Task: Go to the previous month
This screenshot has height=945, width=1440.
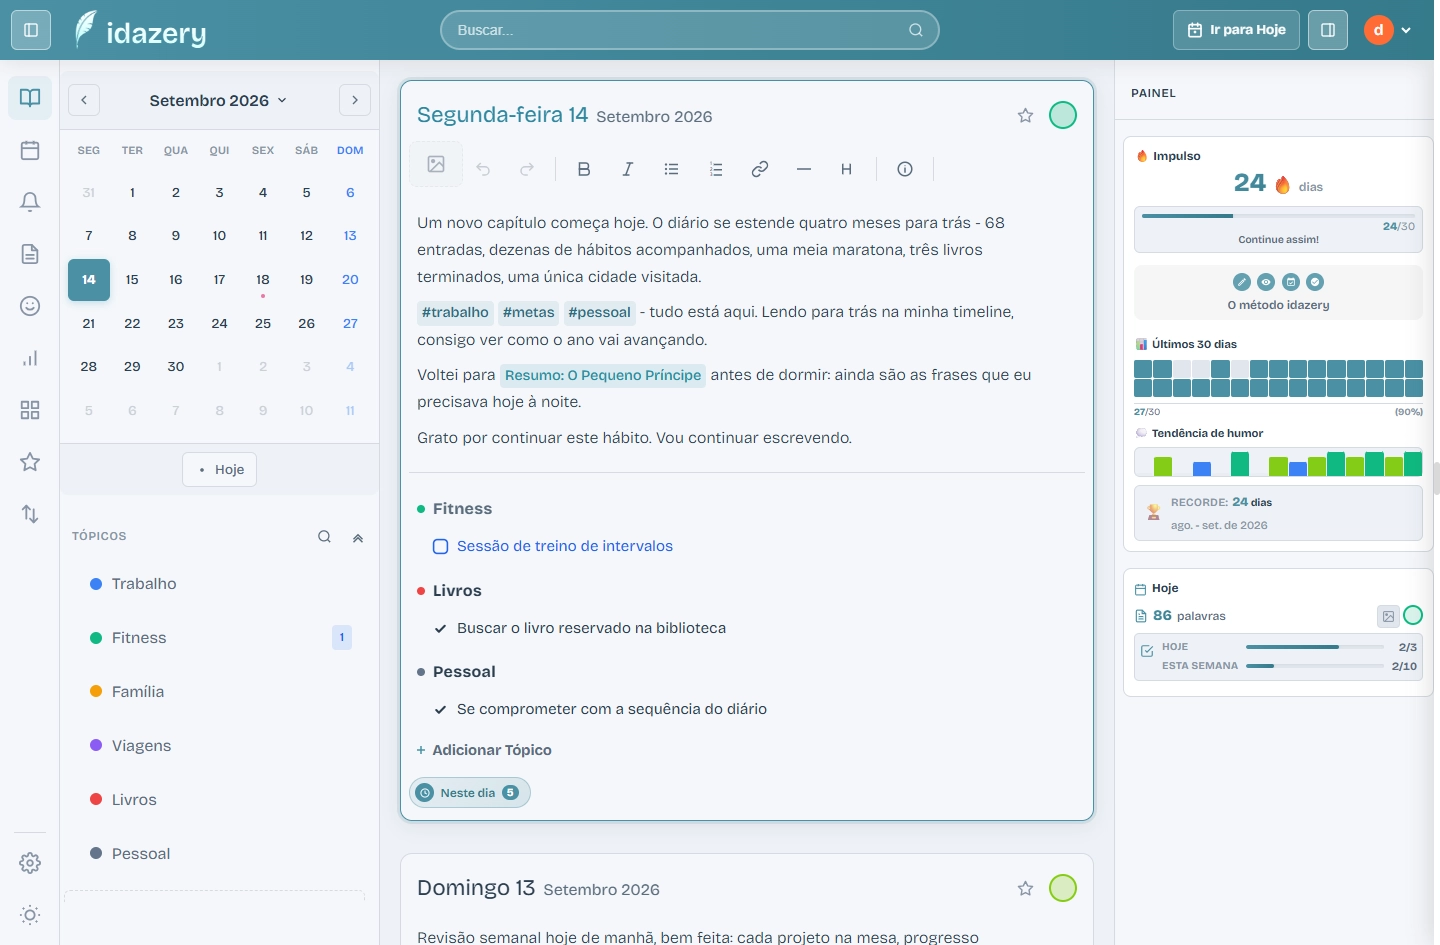Action: (84, 100)
